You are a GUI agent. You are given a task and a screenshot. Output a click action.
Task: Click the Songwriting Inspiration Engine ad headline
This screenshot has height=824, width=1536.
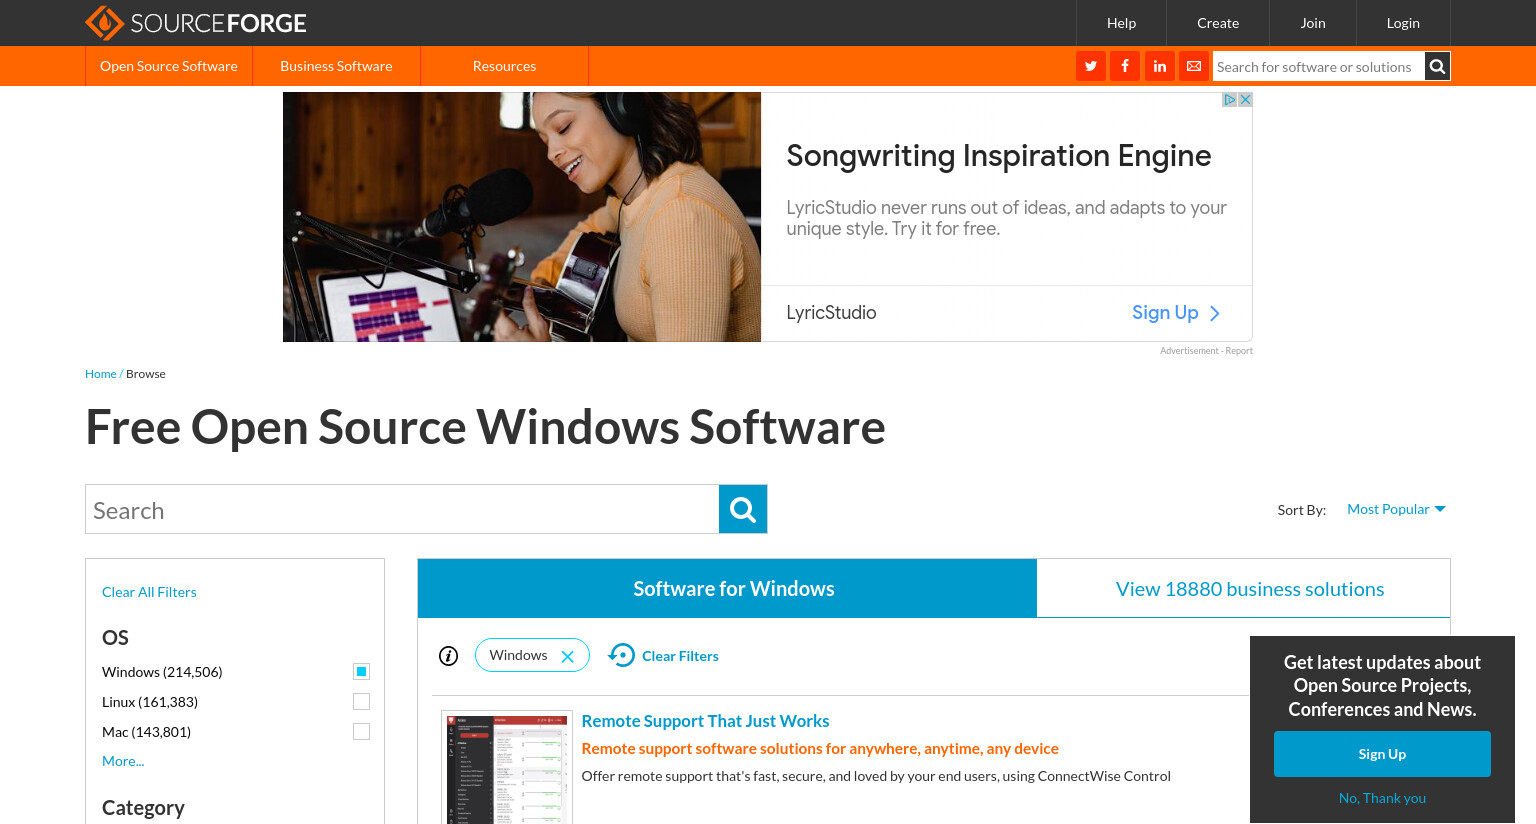click(998, 156)
